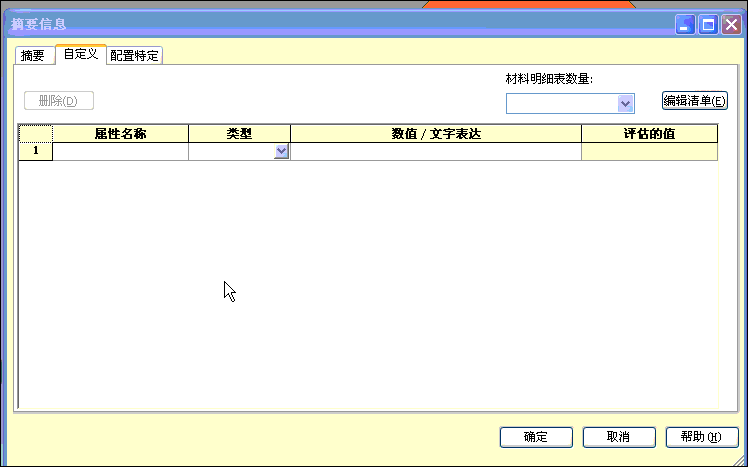Viewport: 748px width, 467px height.
Task: Maximize the 摘要信息 dialog
Action: (x=708, y=24)
